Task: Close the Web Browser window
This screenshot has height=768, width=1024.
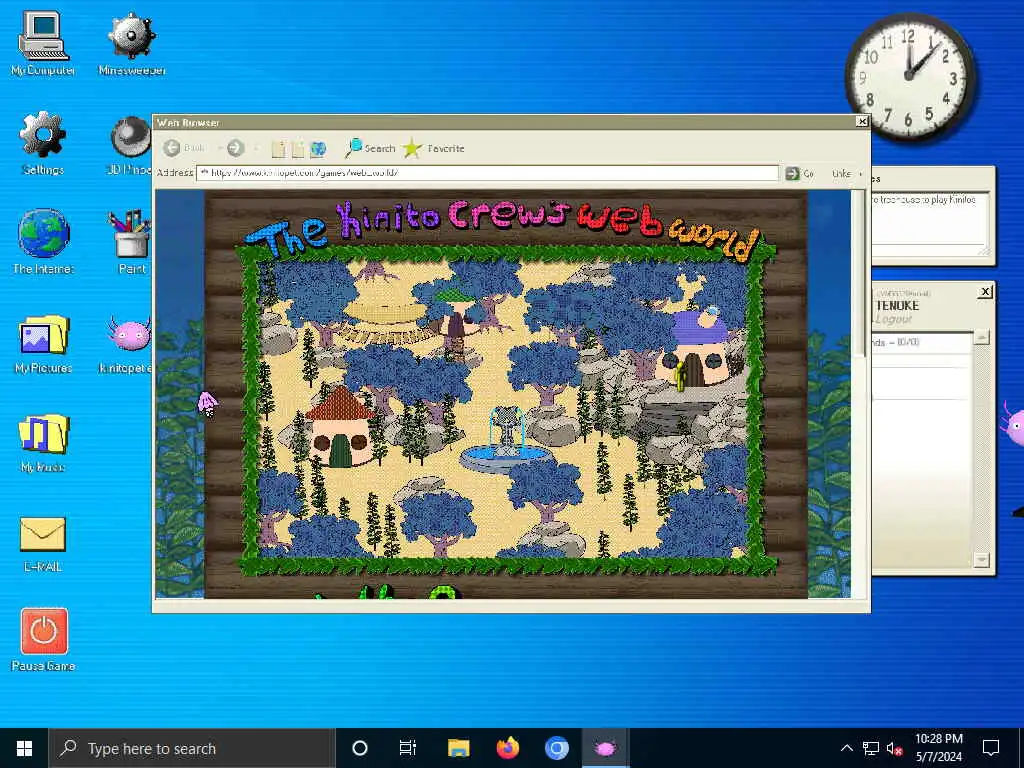Action: (862, 121)
